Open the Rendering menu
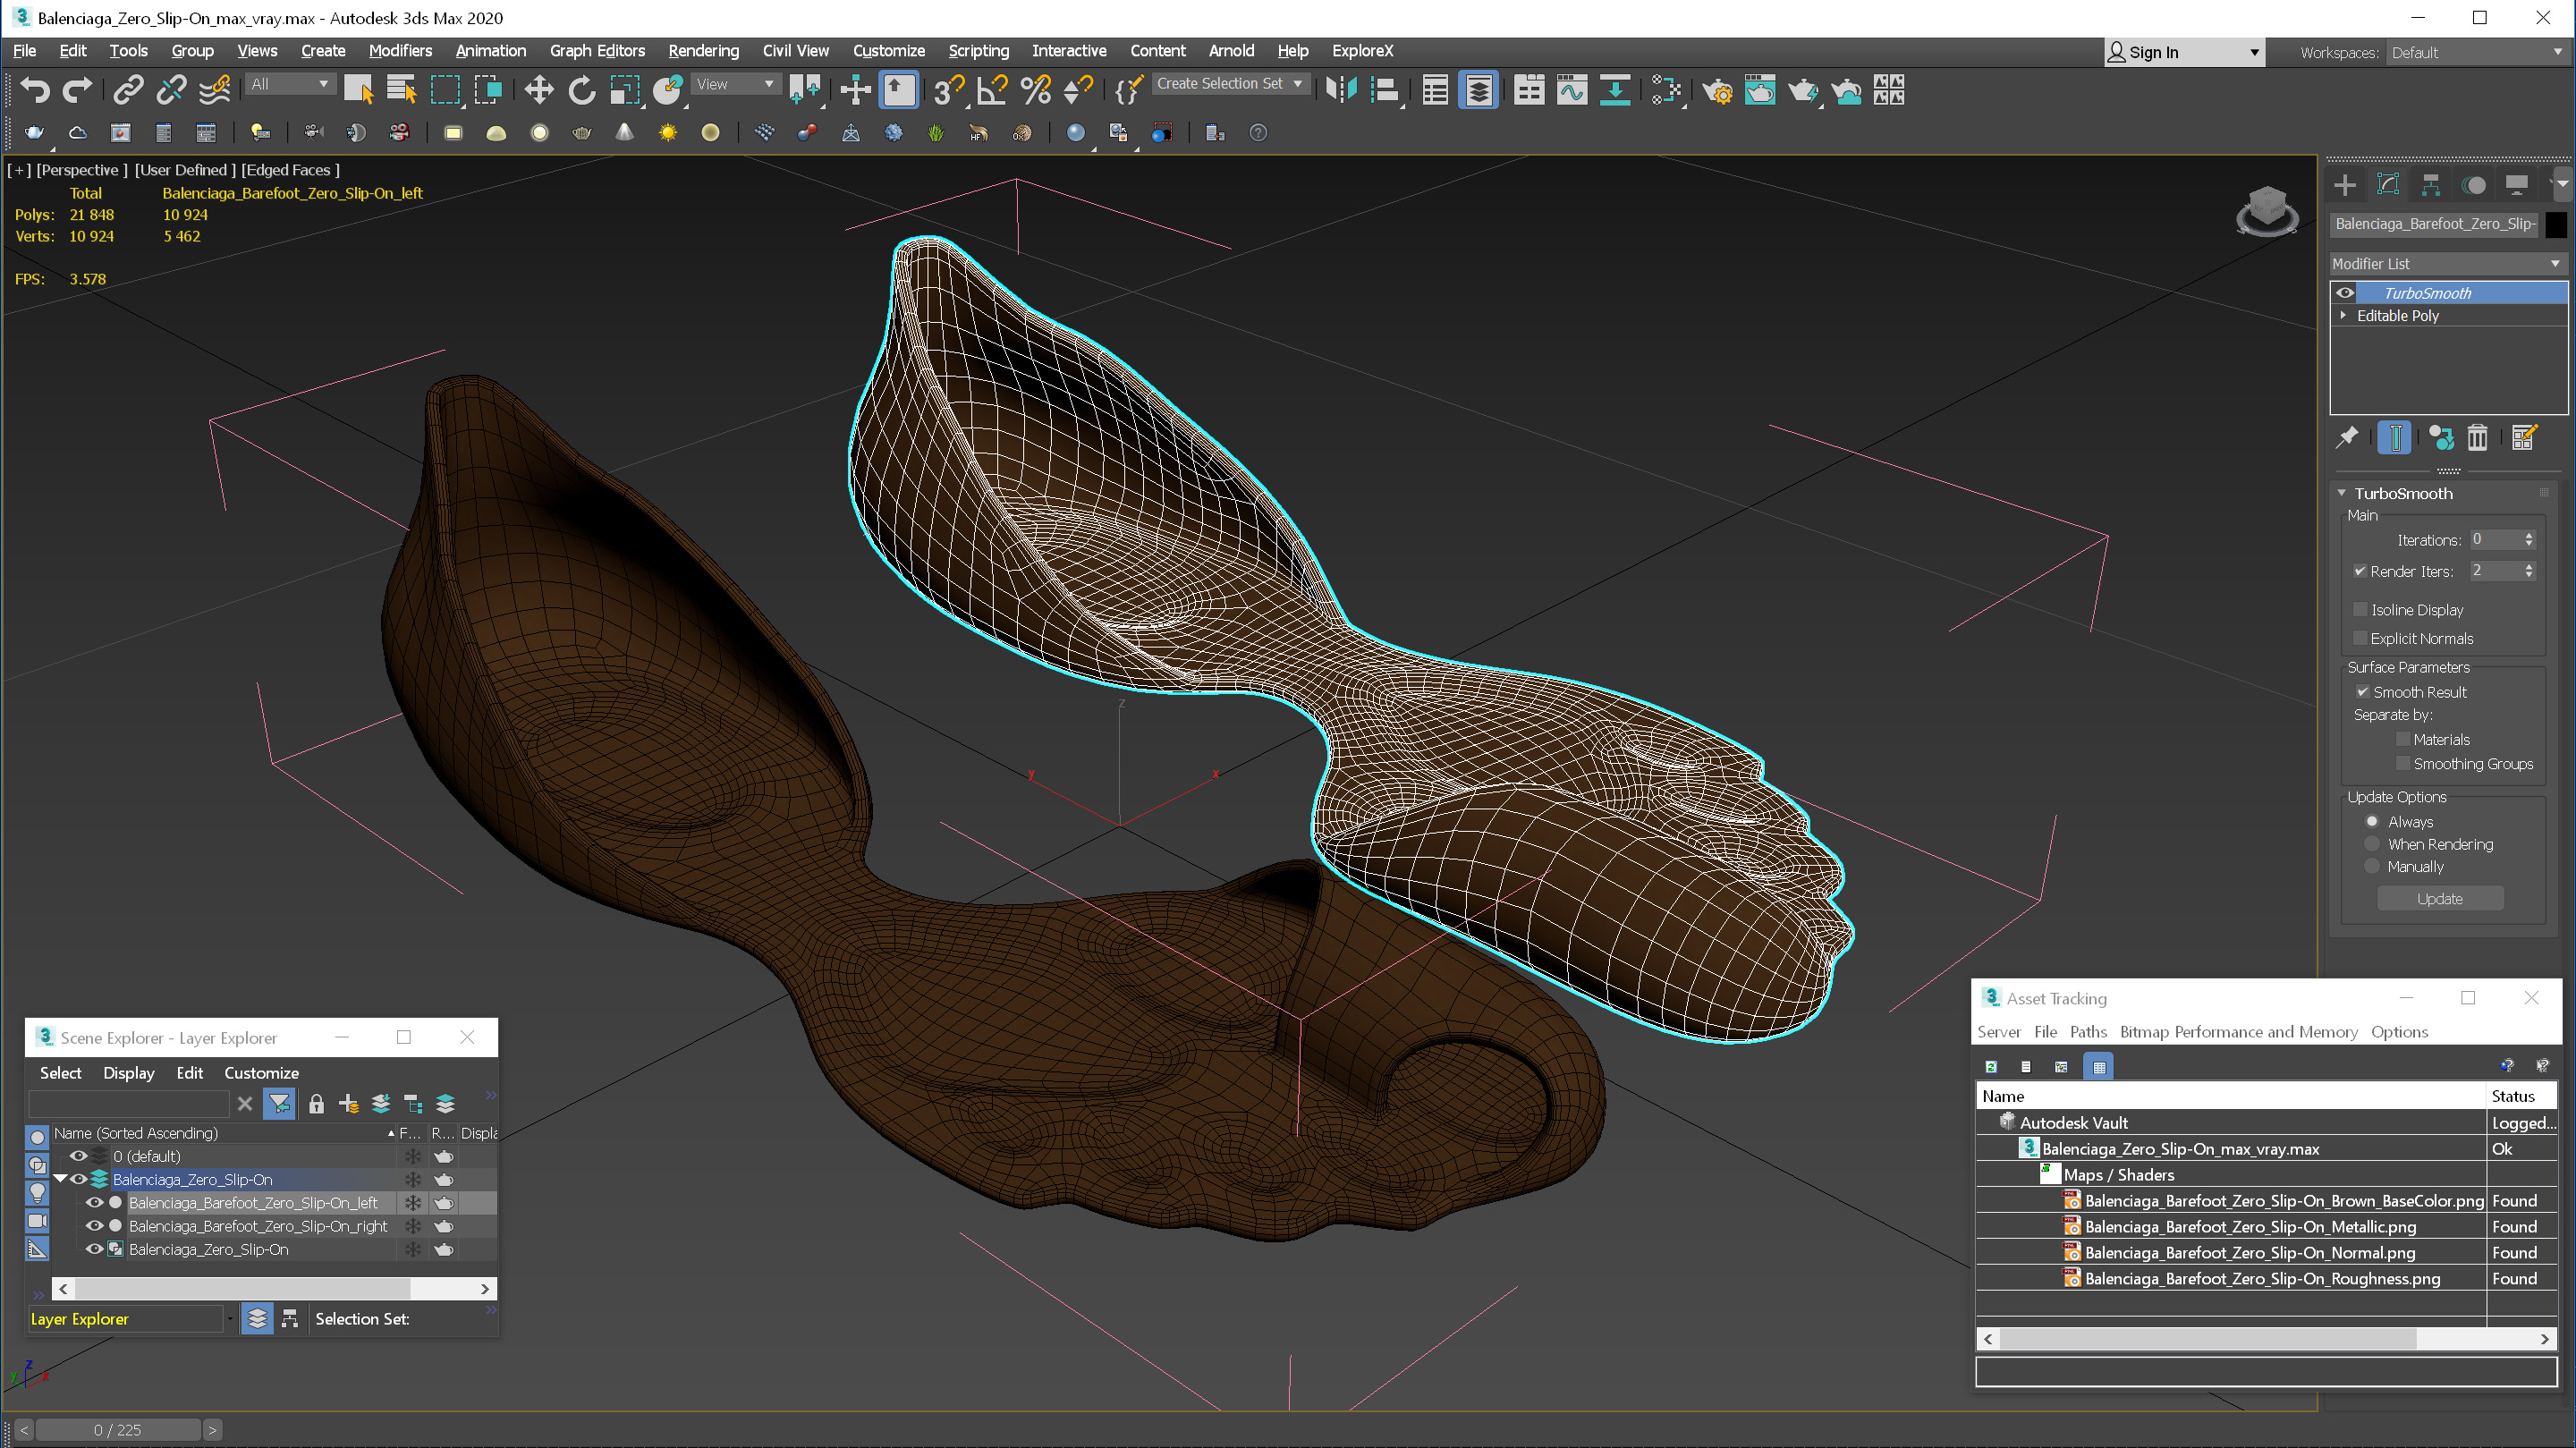2576x1448 pixels. (x=702, y=49)
